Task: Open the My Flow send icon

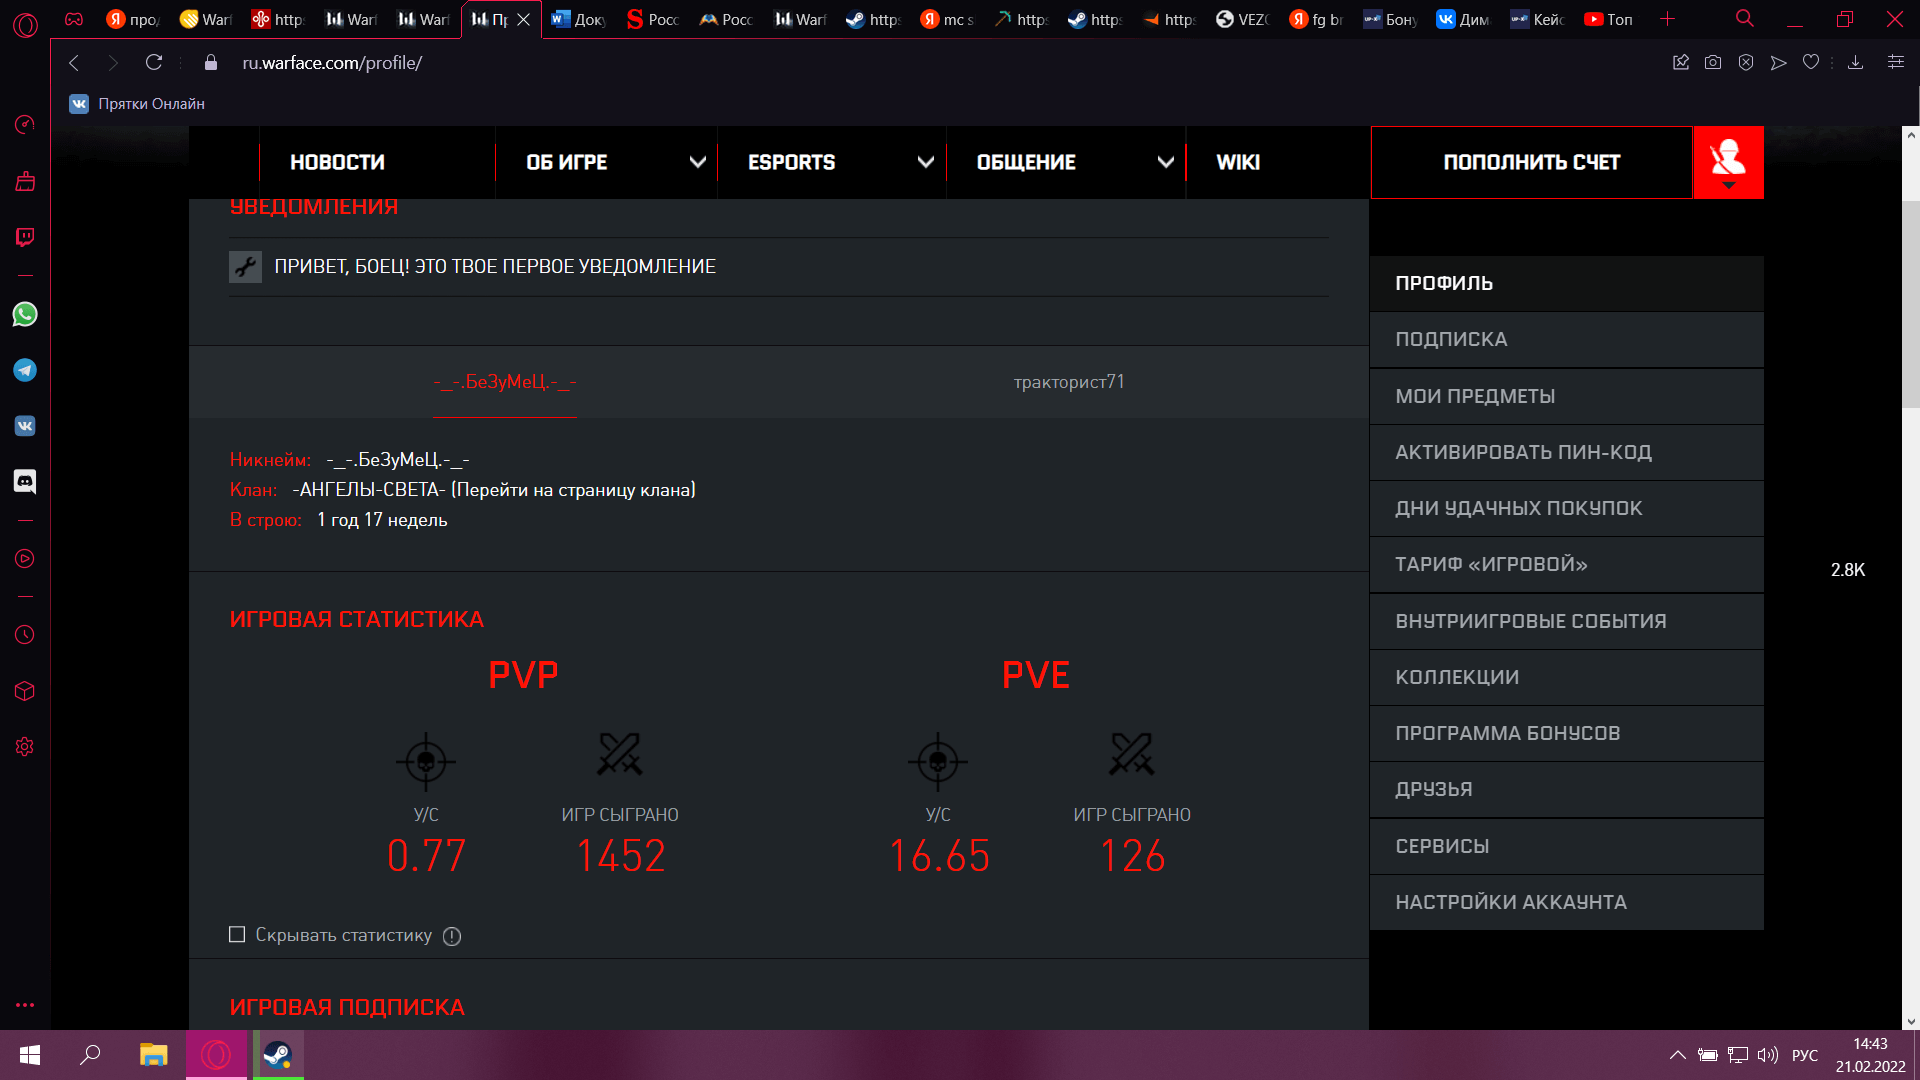Action: (x=1778, y=62)
